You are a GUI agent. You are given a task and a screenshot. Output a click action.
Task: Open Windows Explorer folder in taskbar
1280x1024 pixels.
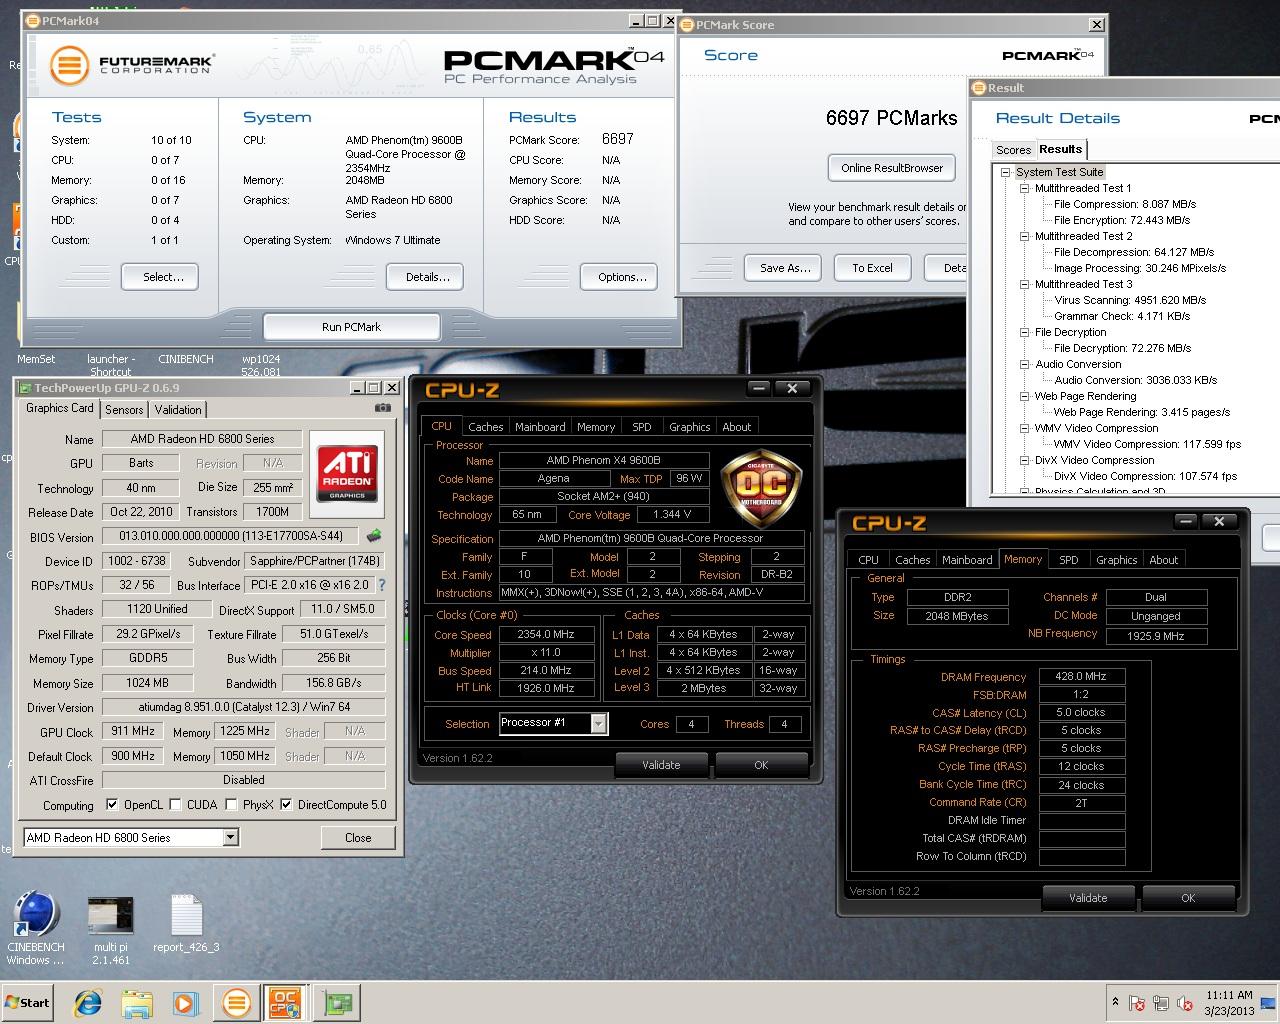137,1003
